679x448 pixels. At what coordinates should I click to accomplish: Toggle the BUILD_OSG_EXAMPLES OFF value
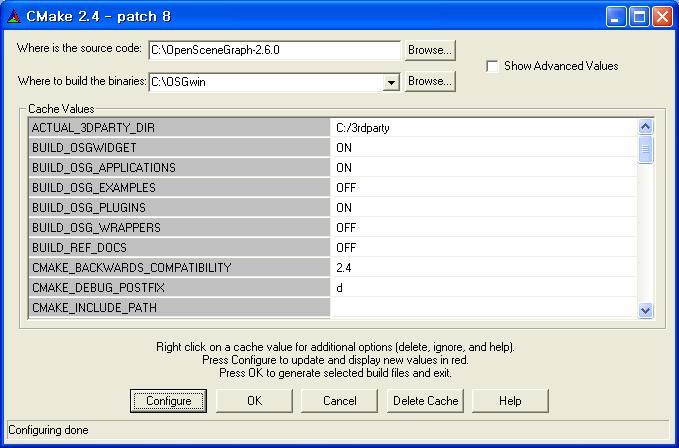484,187
